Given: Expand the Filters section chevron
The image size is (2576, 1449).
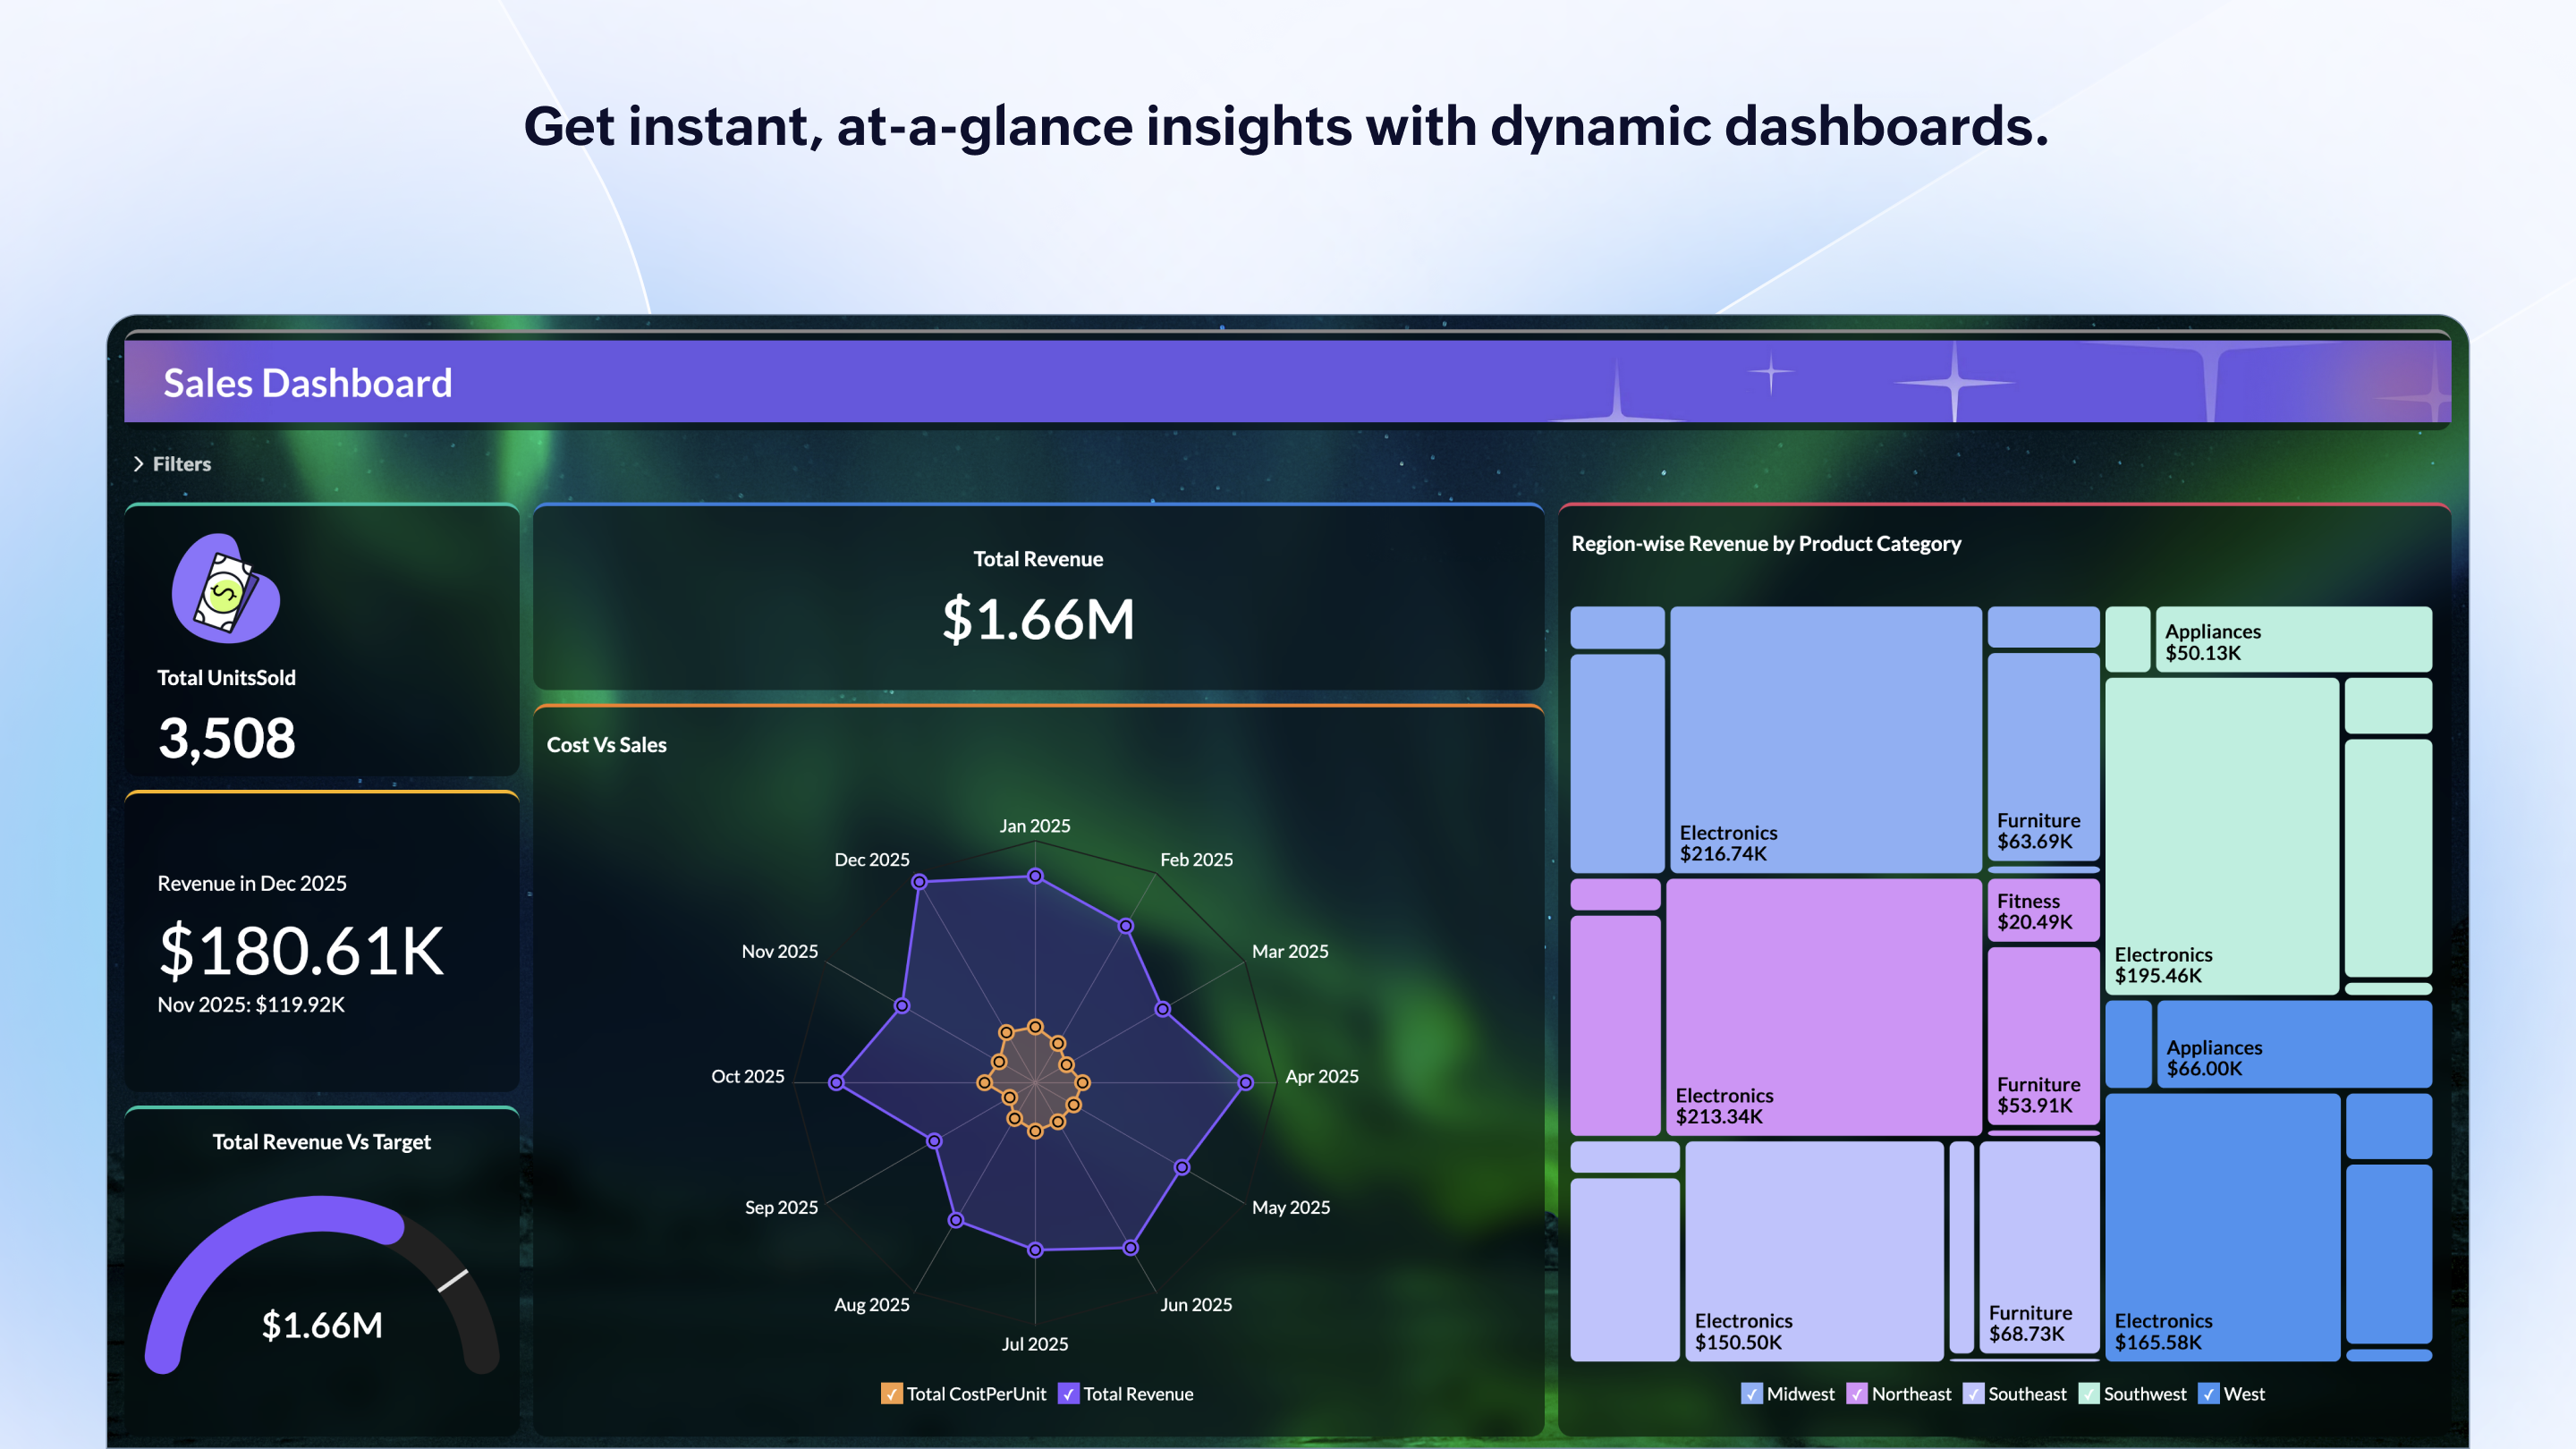Looking at the screenshot, I should [x=139, y=464].
